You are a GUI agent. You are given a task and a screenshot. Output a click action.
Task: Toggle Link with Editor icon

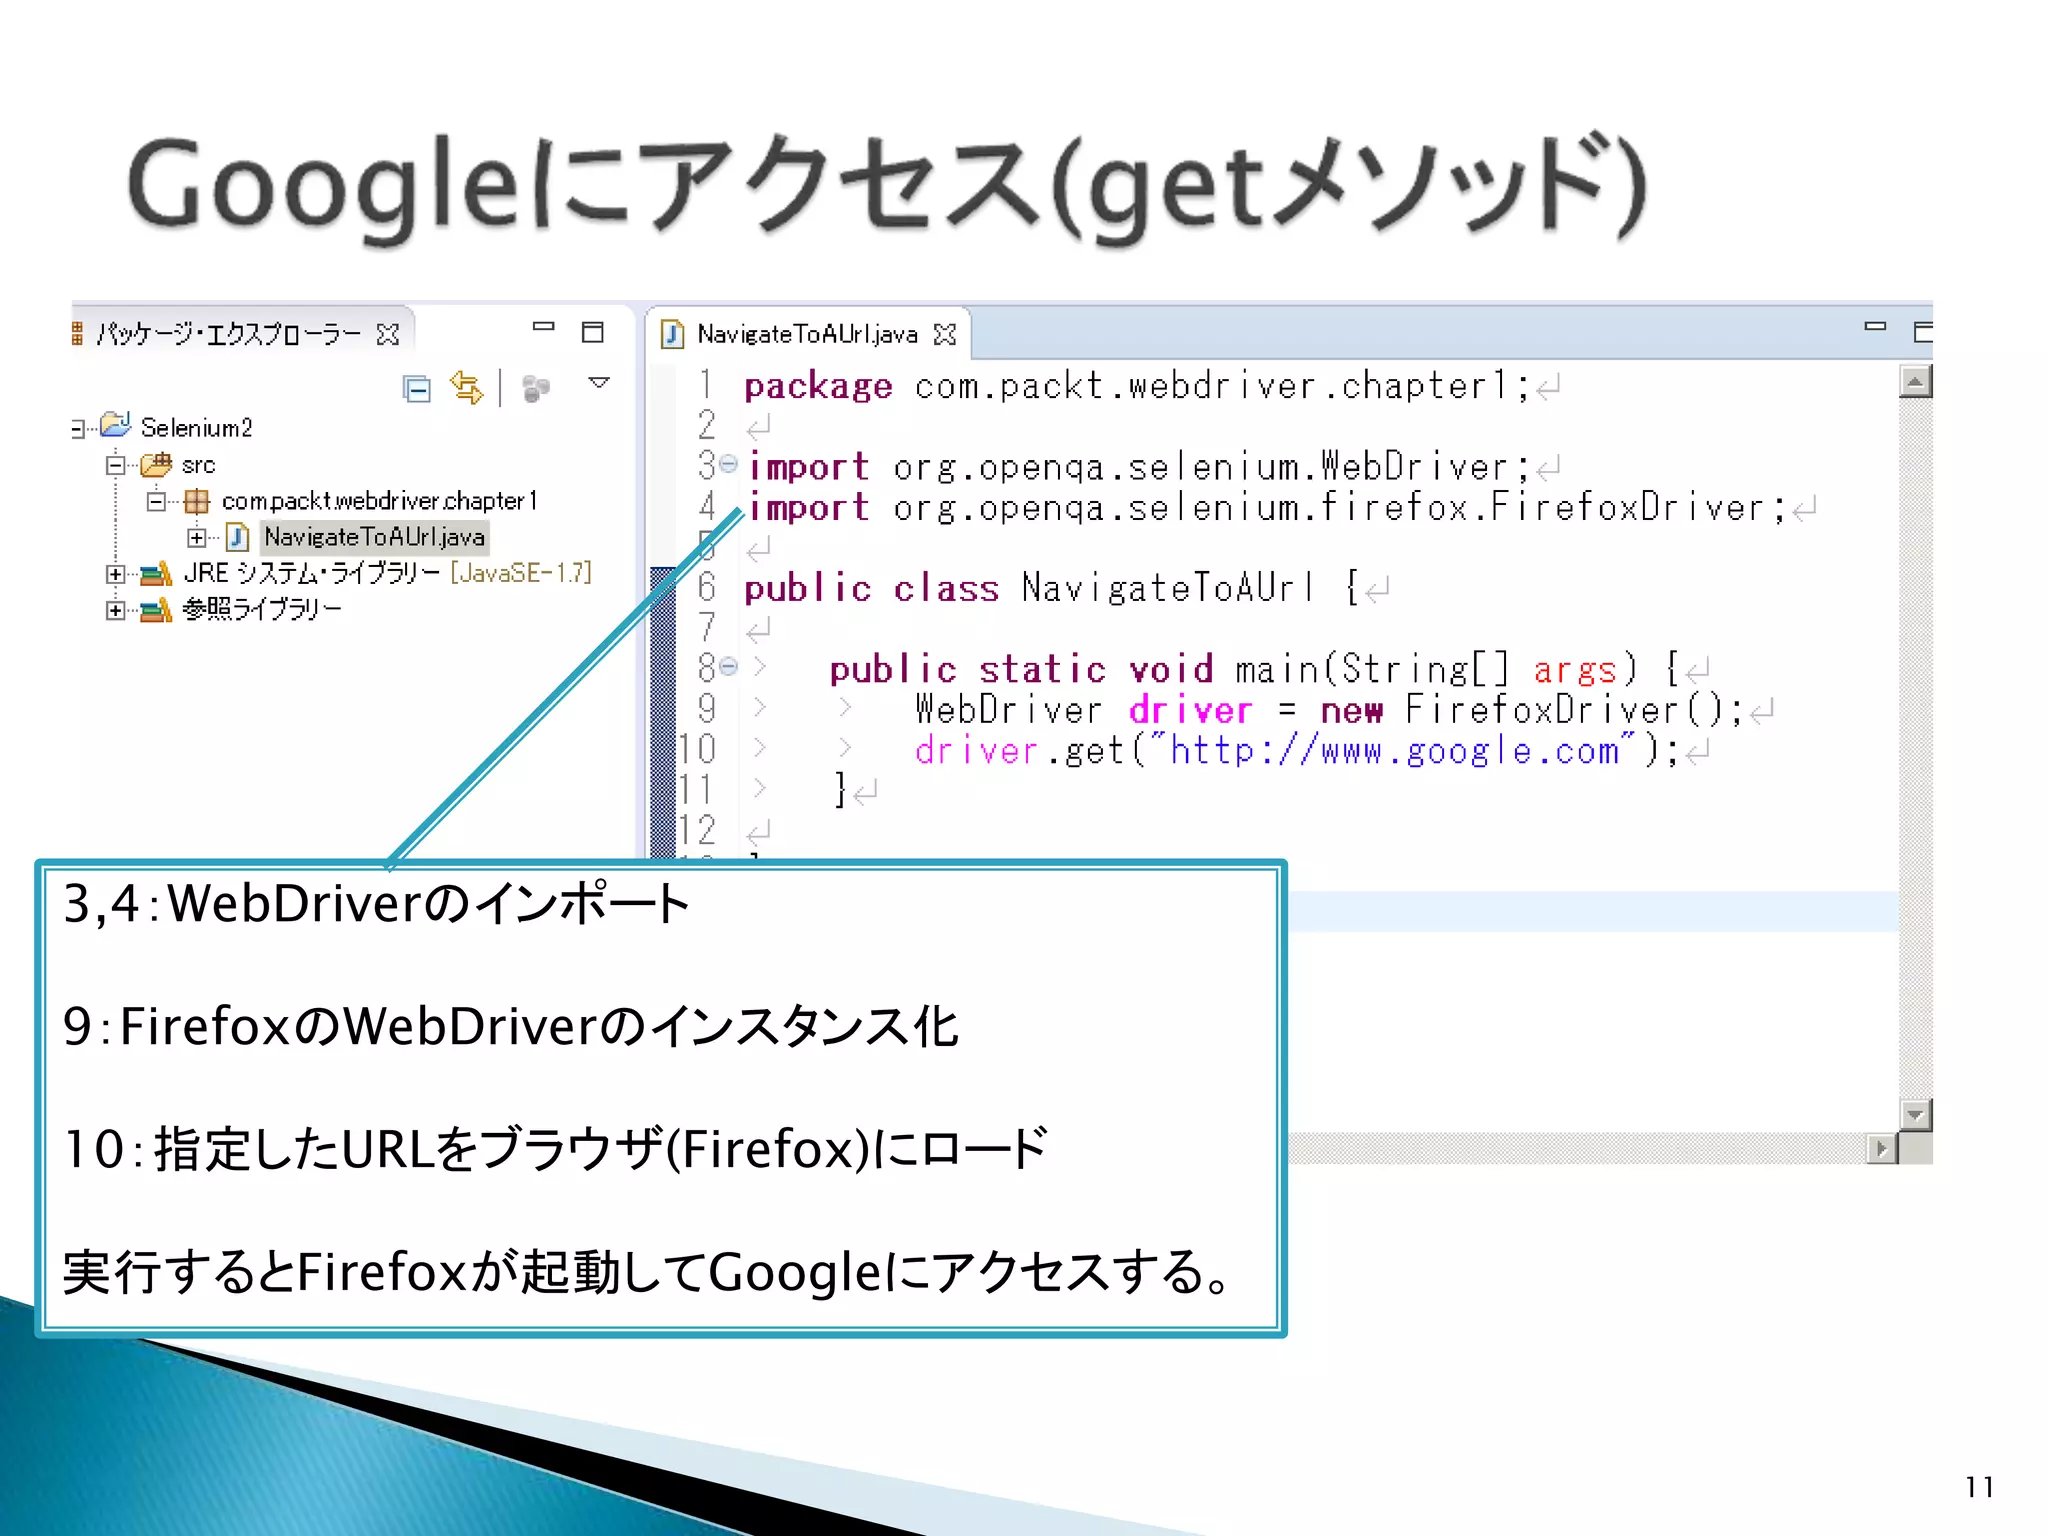(466, 387)
